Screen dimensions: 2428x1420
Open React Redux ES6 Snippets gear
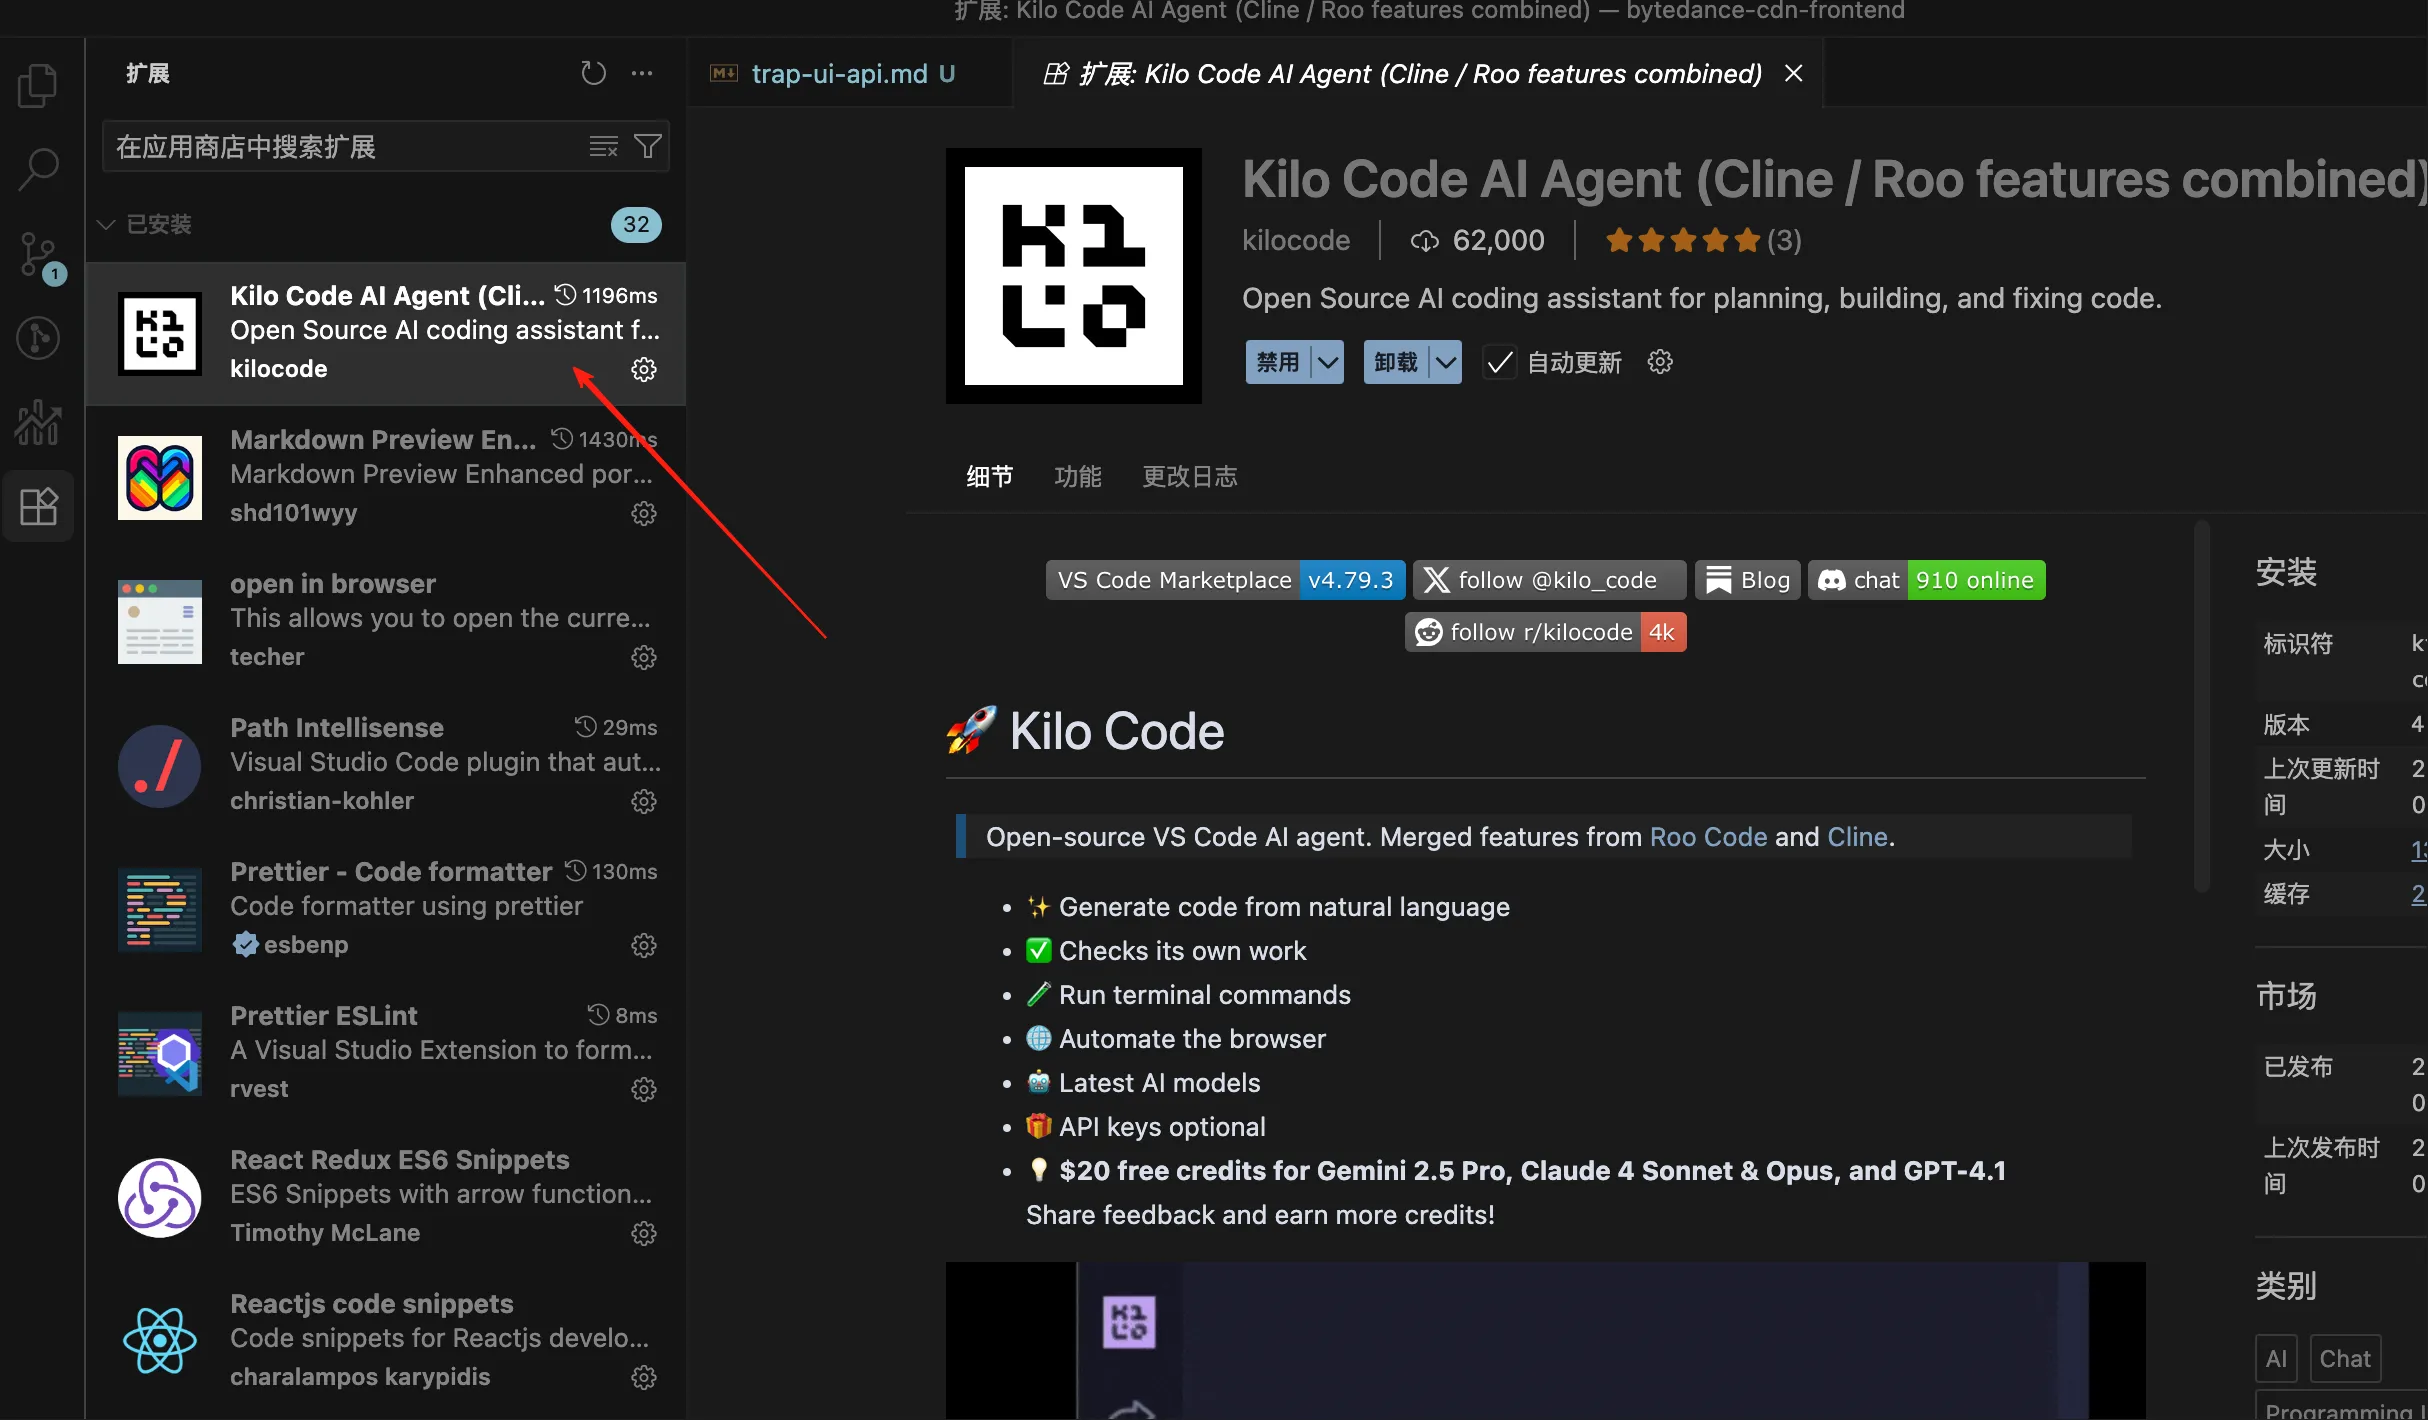pyautogui.click(x=644, y=1233)
